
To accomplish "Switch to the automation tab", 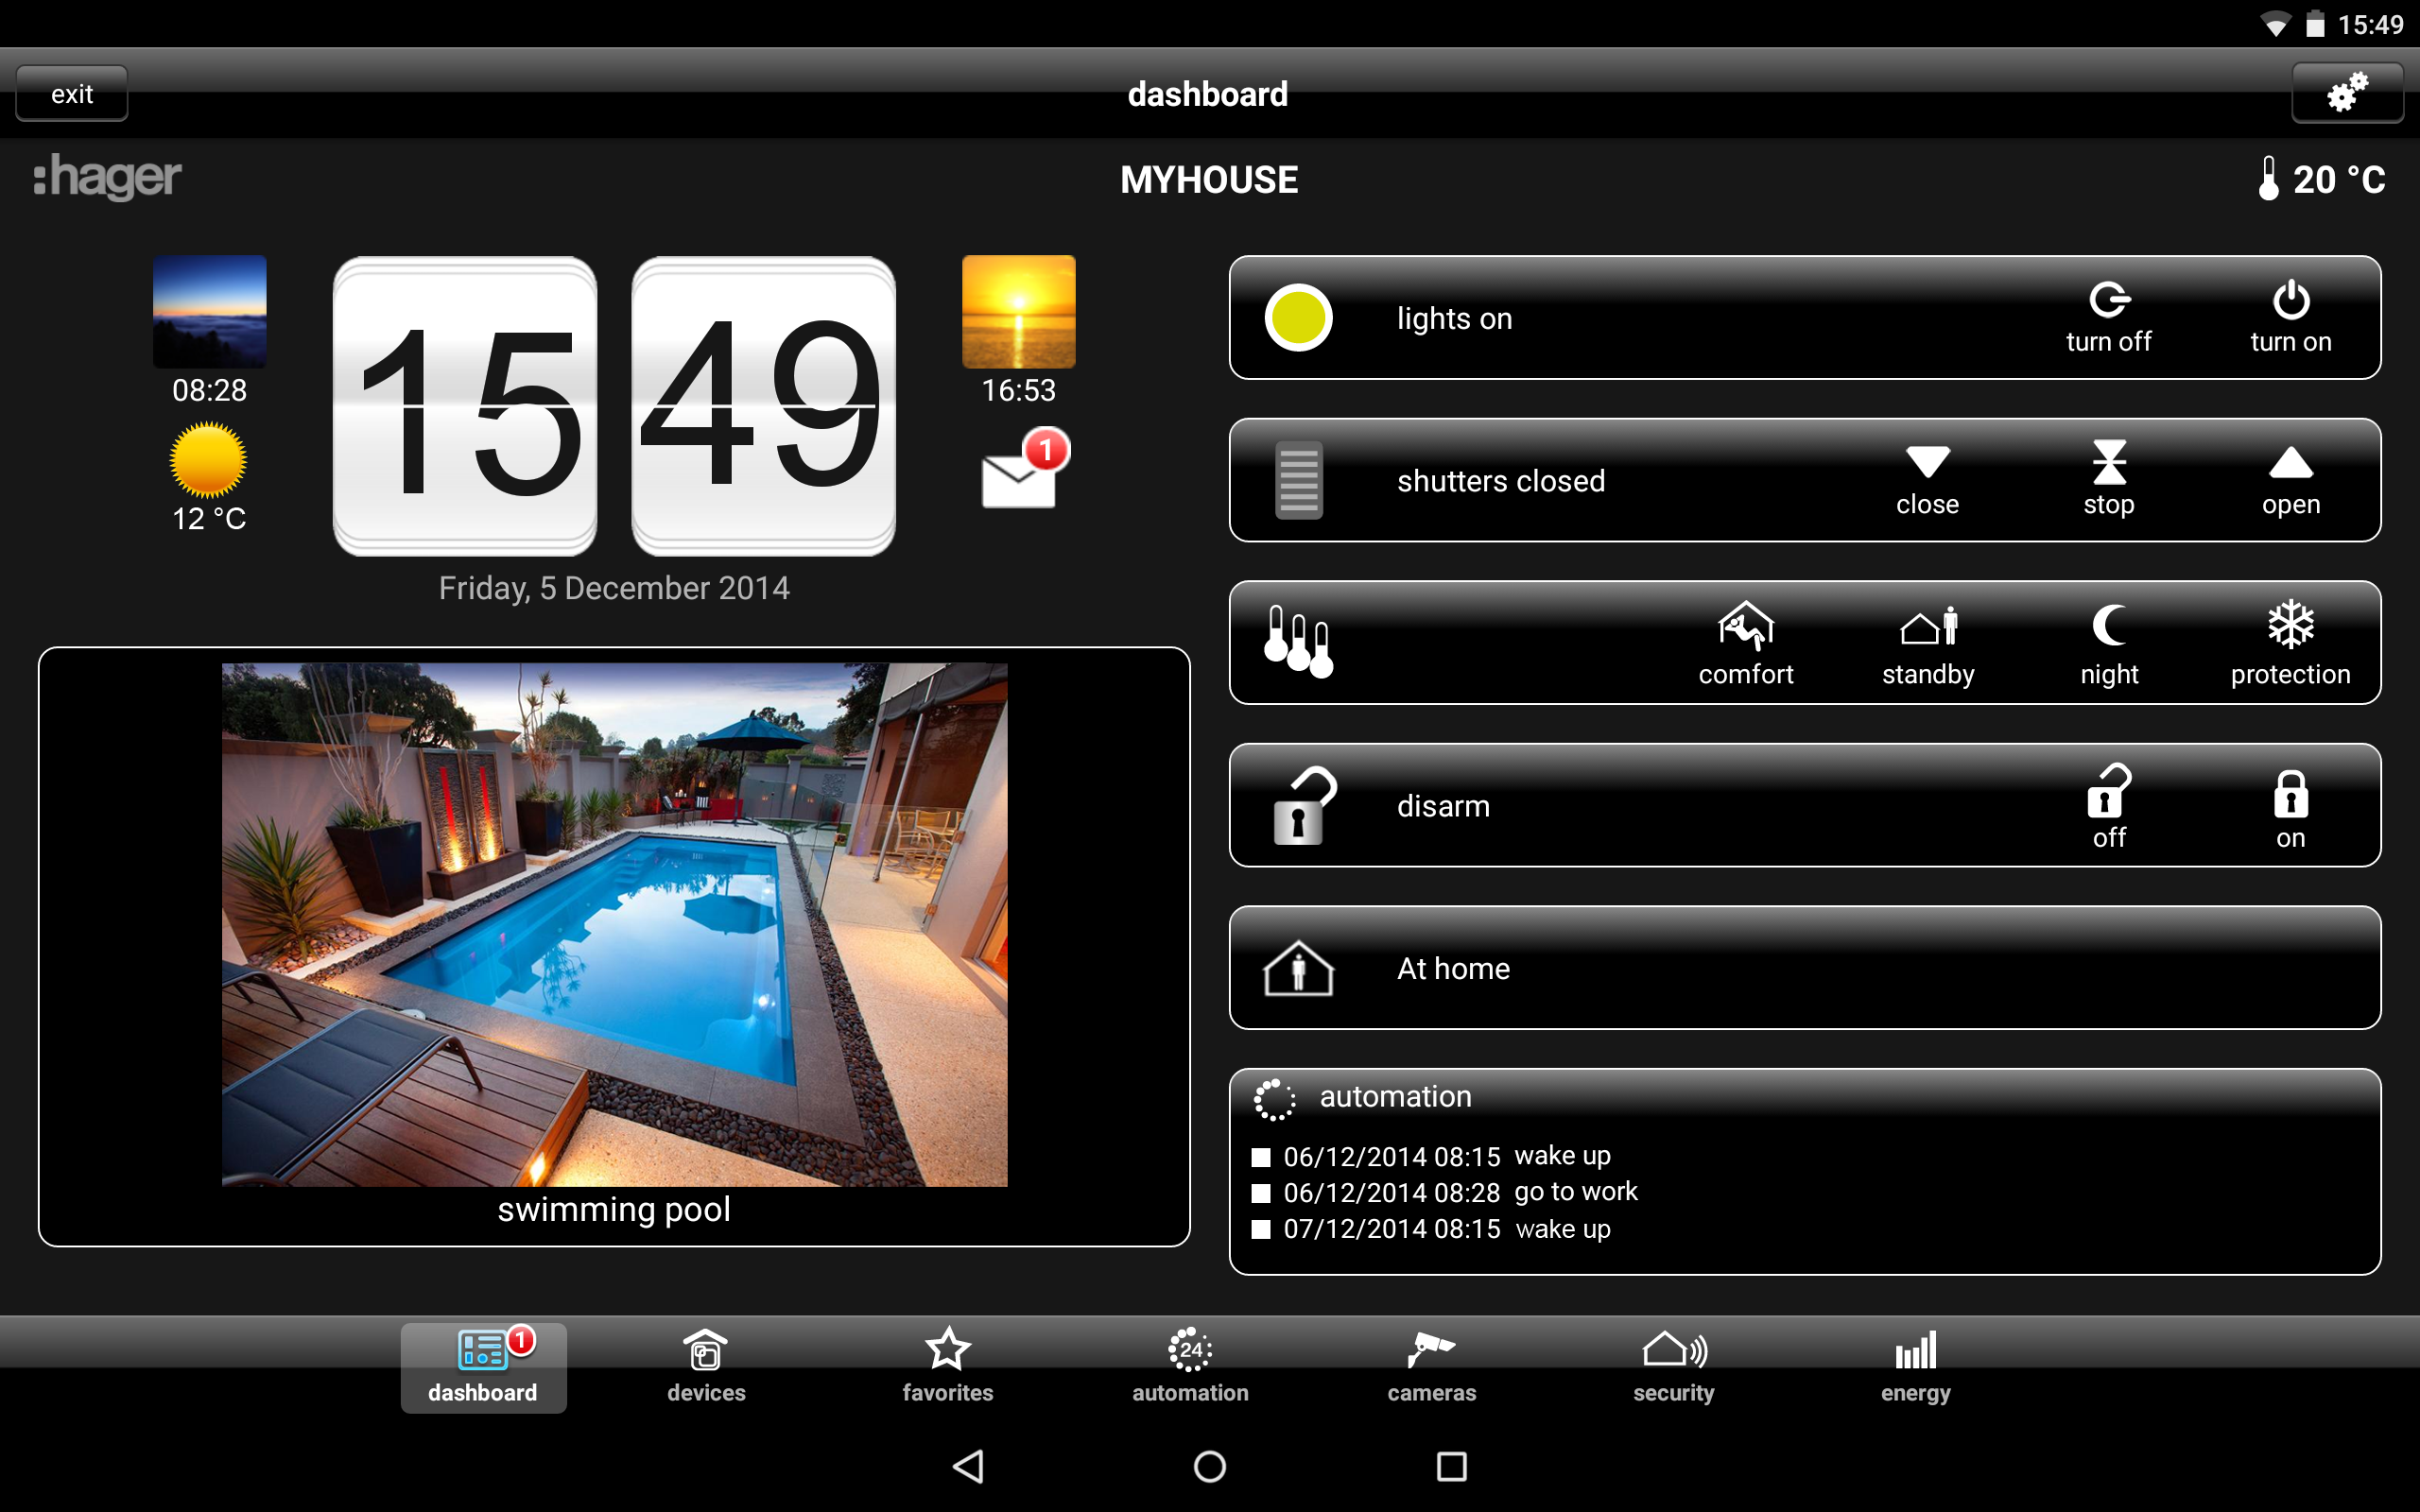I will (x=1190, y=1367).
